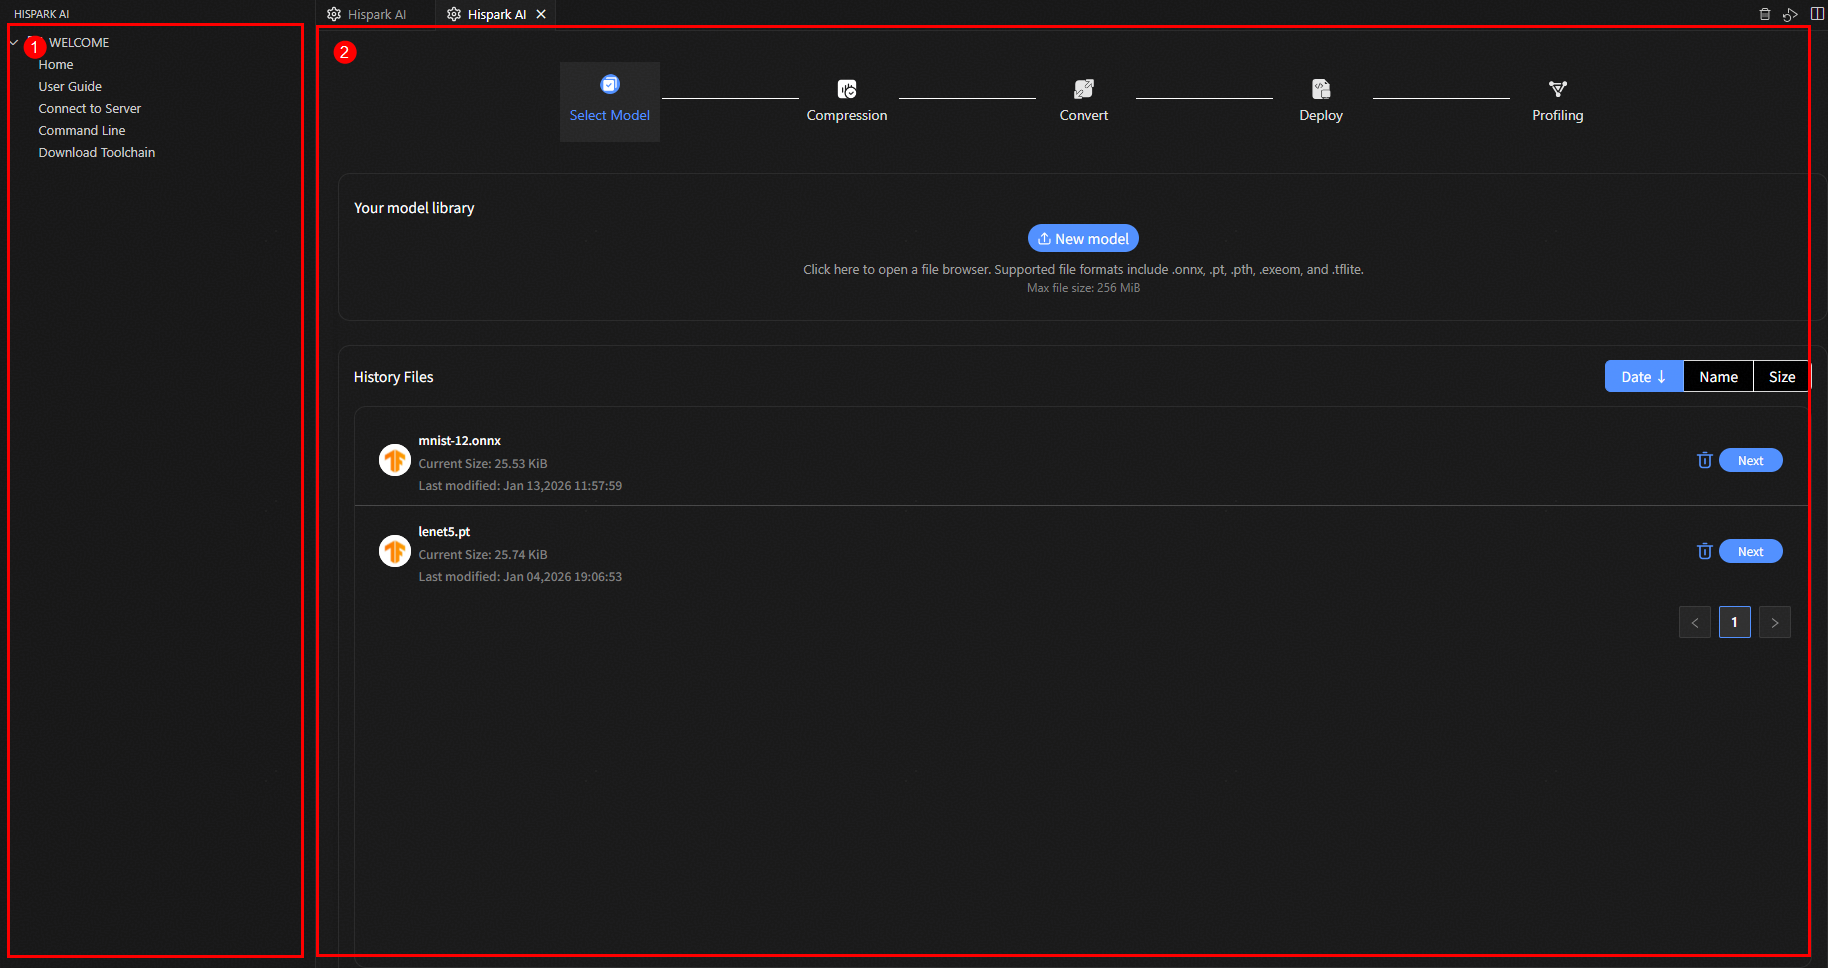1828x968 pixels.
Task: Open the Profiling step icon
Action: pyautogui.click(x=1557, y=89)
